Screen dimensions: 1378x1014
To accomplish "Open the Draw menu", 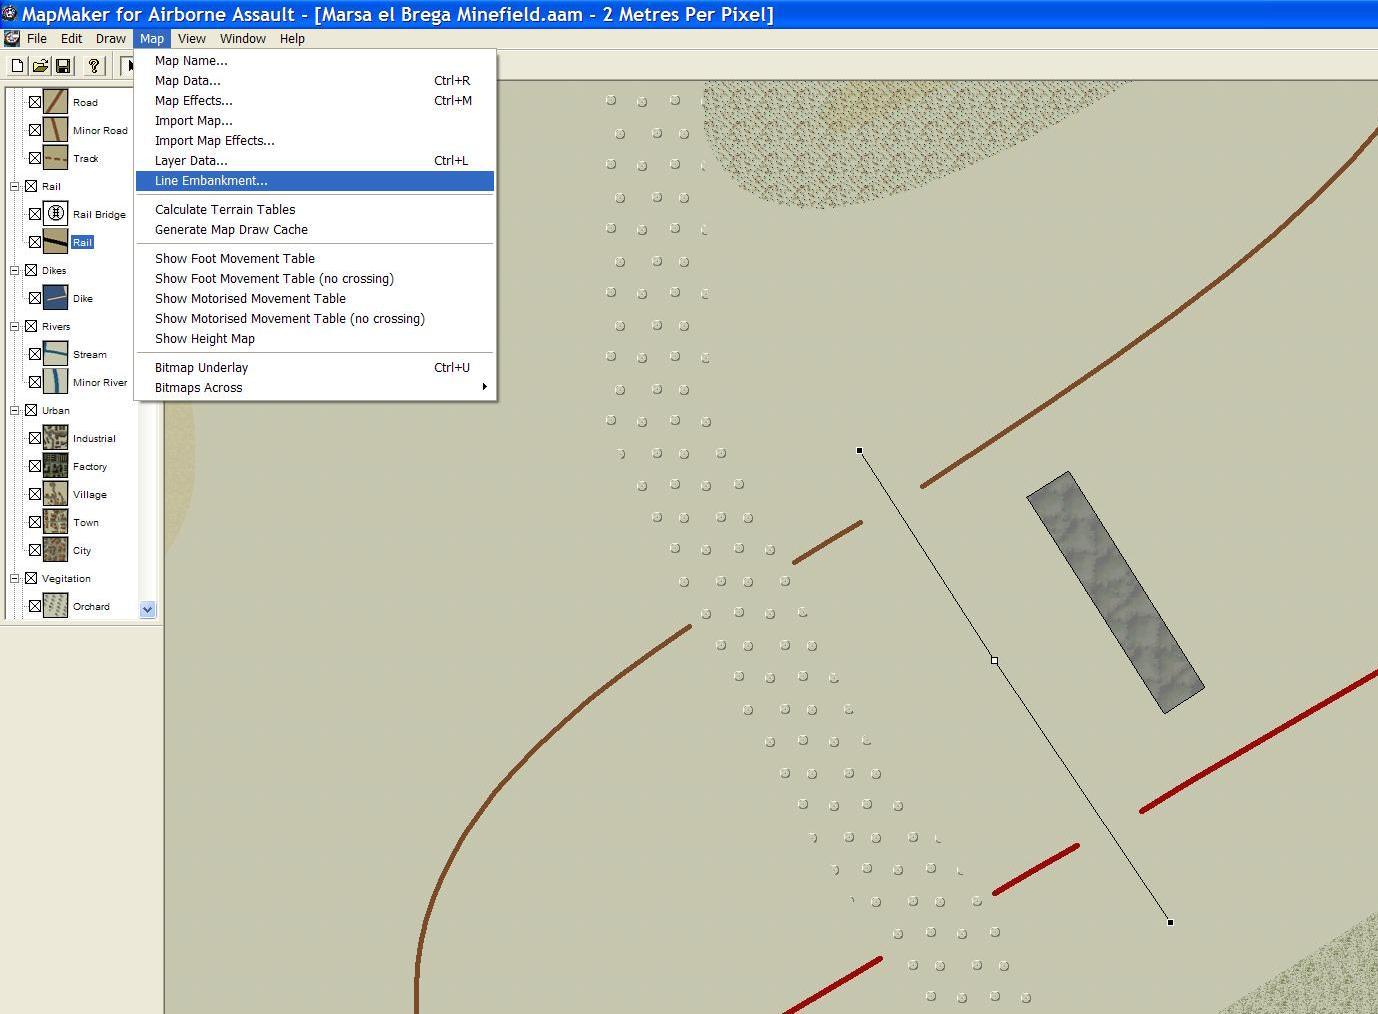I will coord(111,39).
